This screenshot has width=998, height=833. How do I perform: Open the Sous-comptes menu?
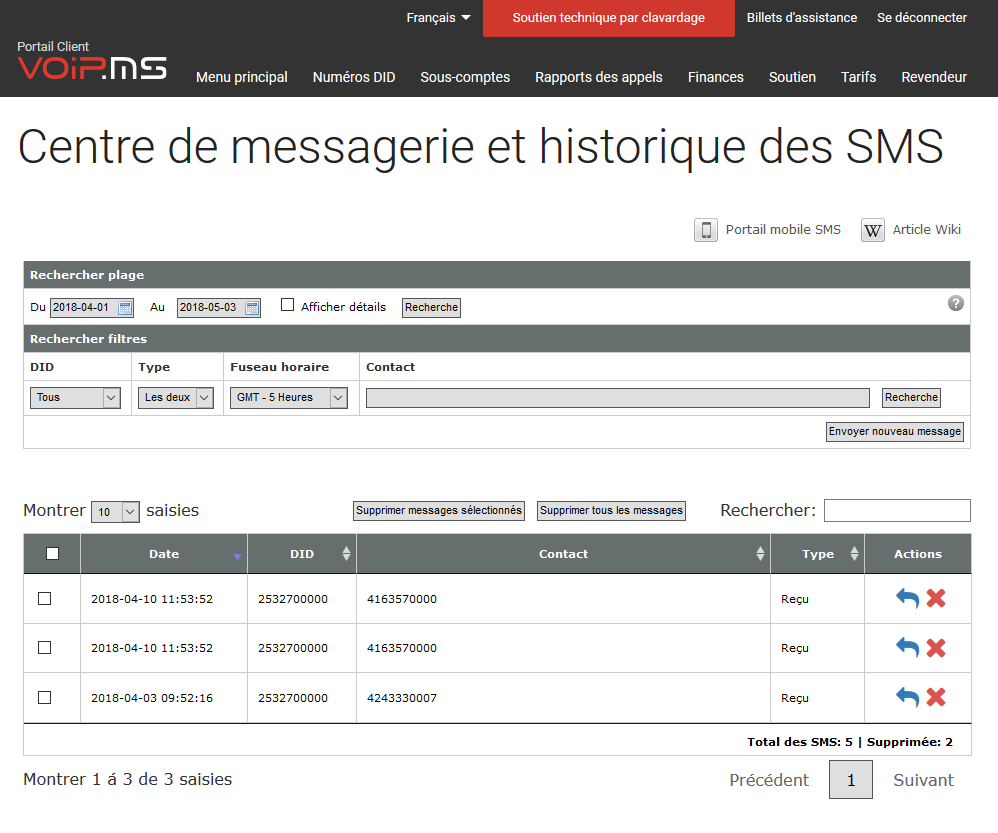[x=465, y=77]
